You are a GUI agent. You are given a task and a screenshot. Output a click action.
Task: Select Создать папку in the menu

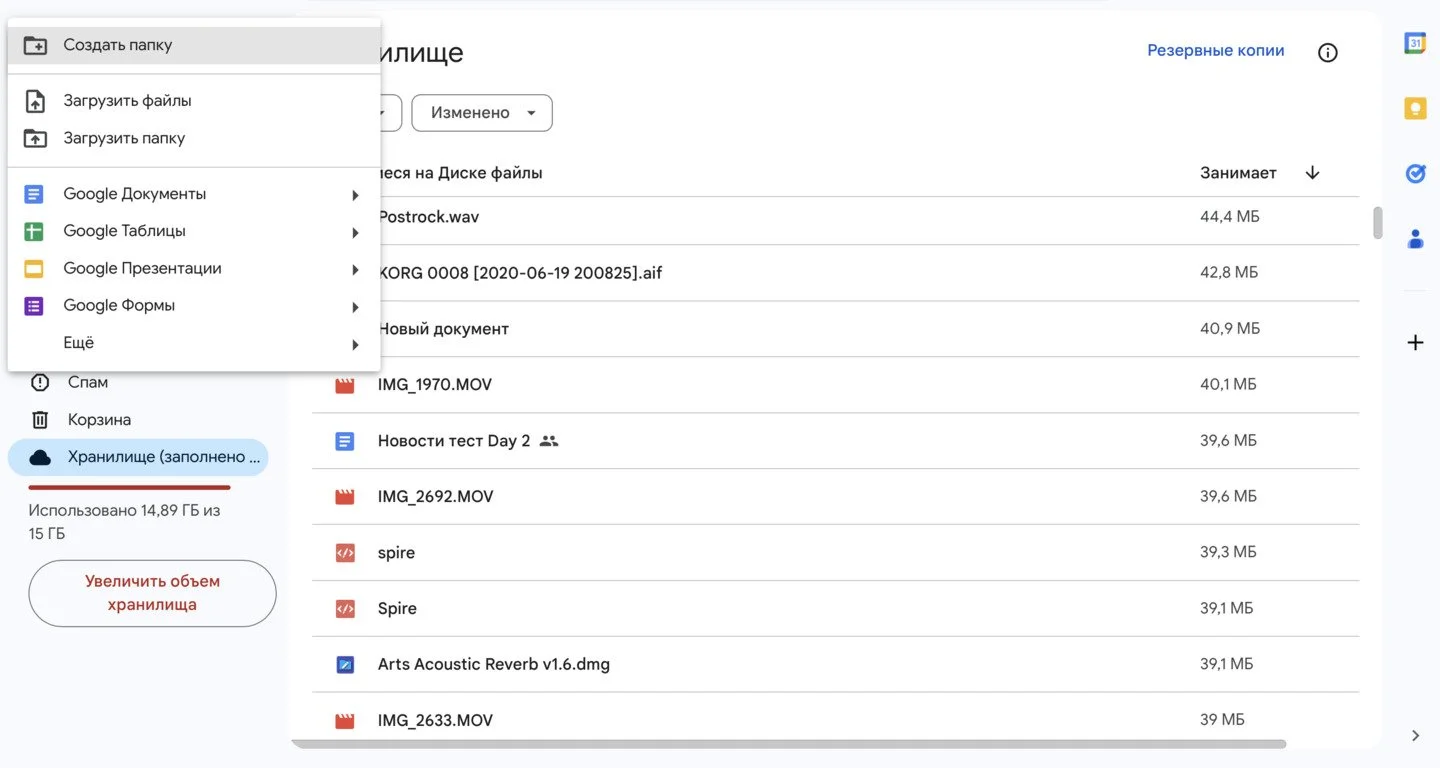pyautogui.click(x=193, y=45)
